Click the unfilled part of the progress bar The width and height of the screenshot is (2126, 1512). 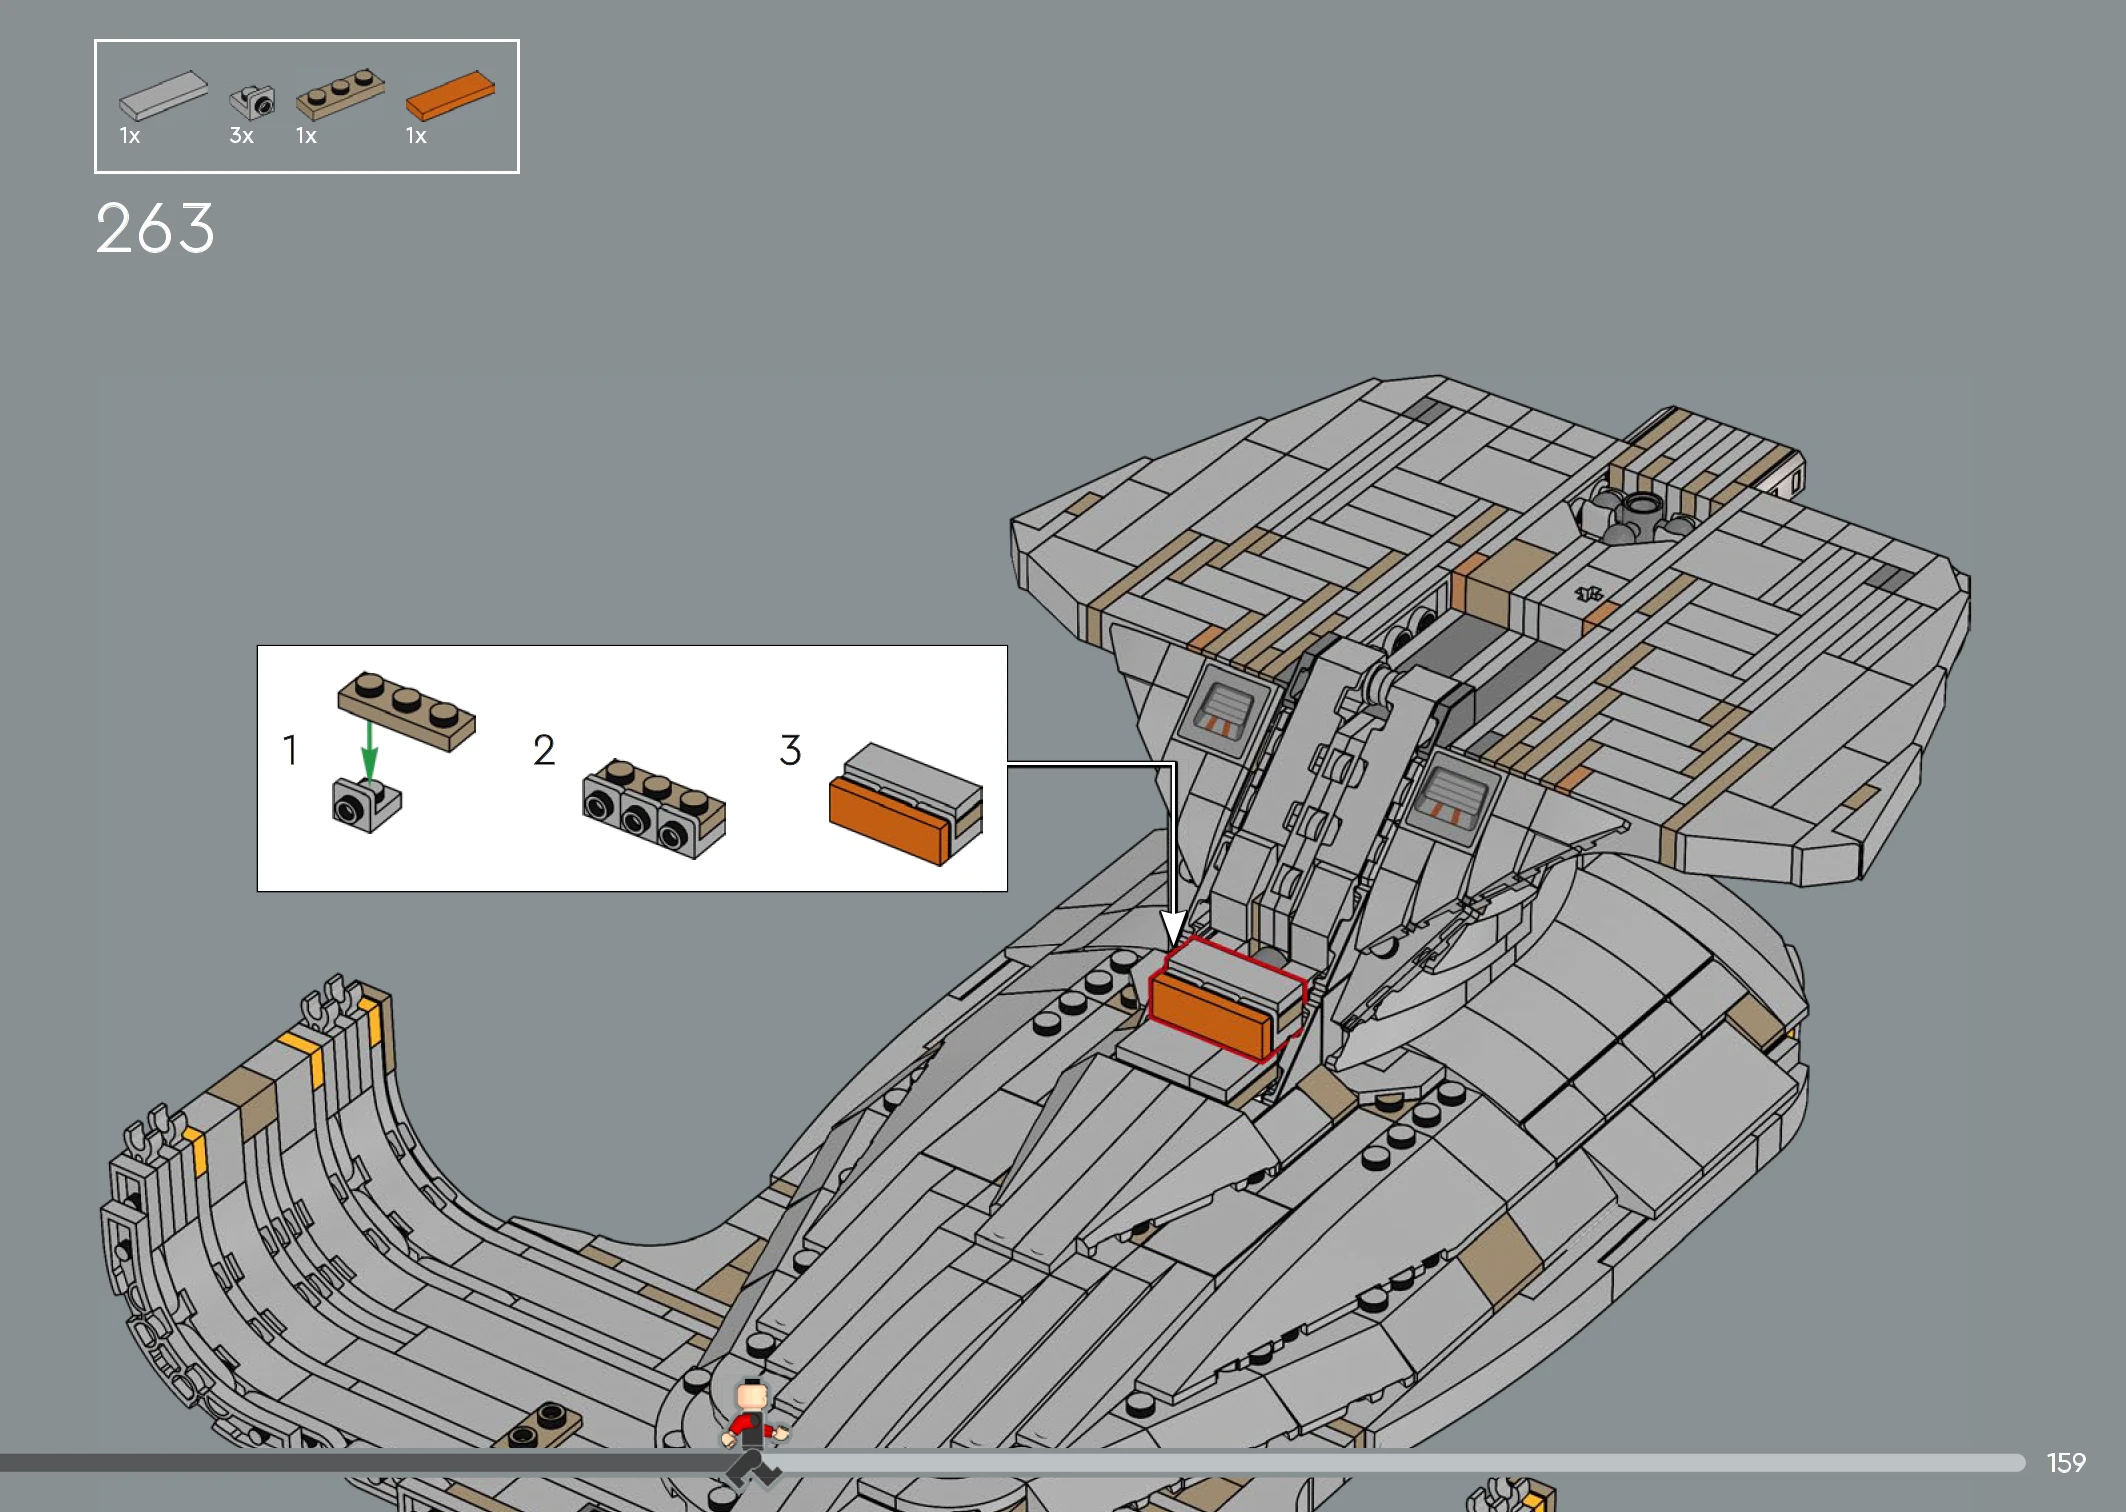[1400, 1463]
